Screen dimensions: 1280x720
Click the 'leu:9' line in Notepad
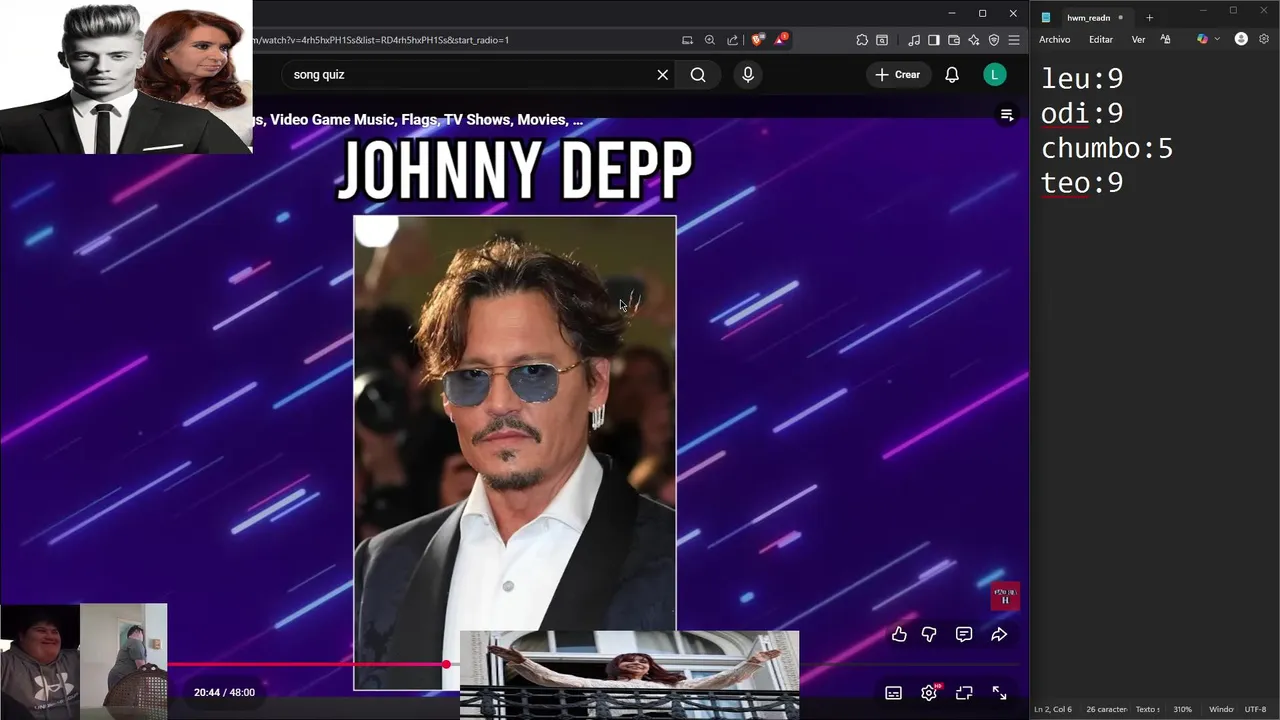point(1082,78)
